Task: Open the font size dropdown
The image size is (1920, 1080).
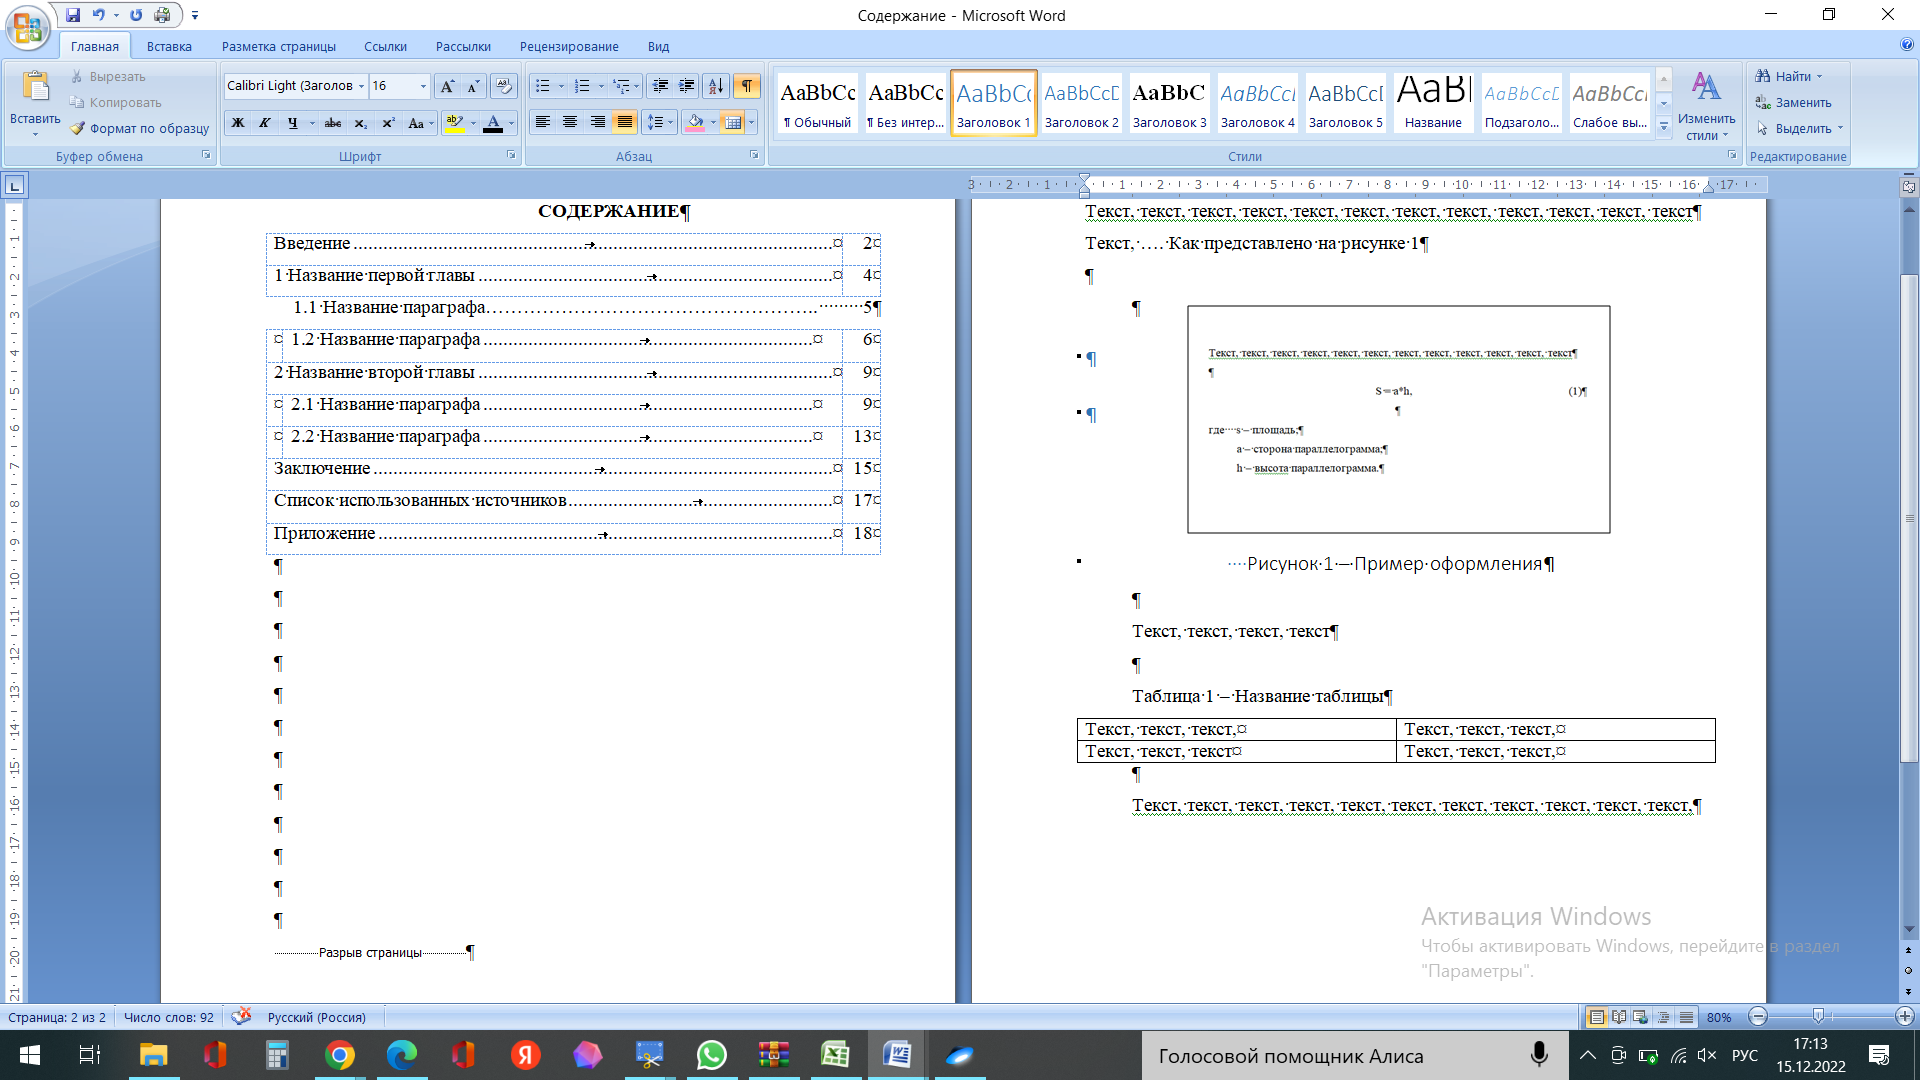Action: [423, 86]
